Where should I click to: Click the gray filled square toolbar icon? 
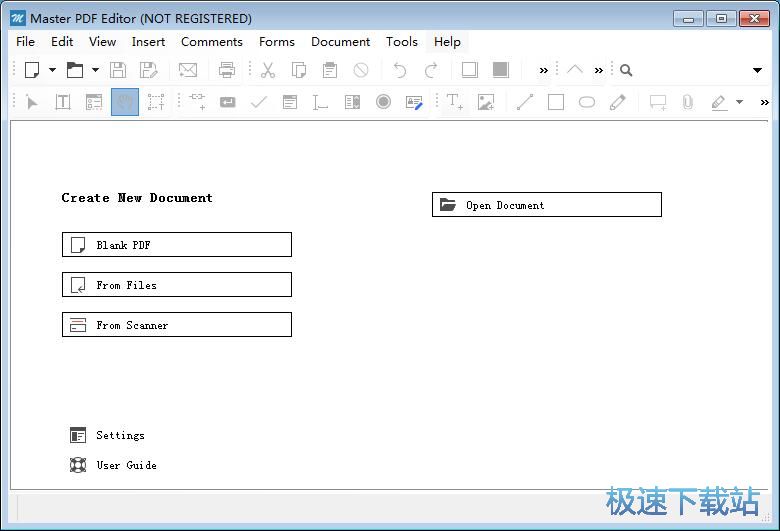click(500, 70)
